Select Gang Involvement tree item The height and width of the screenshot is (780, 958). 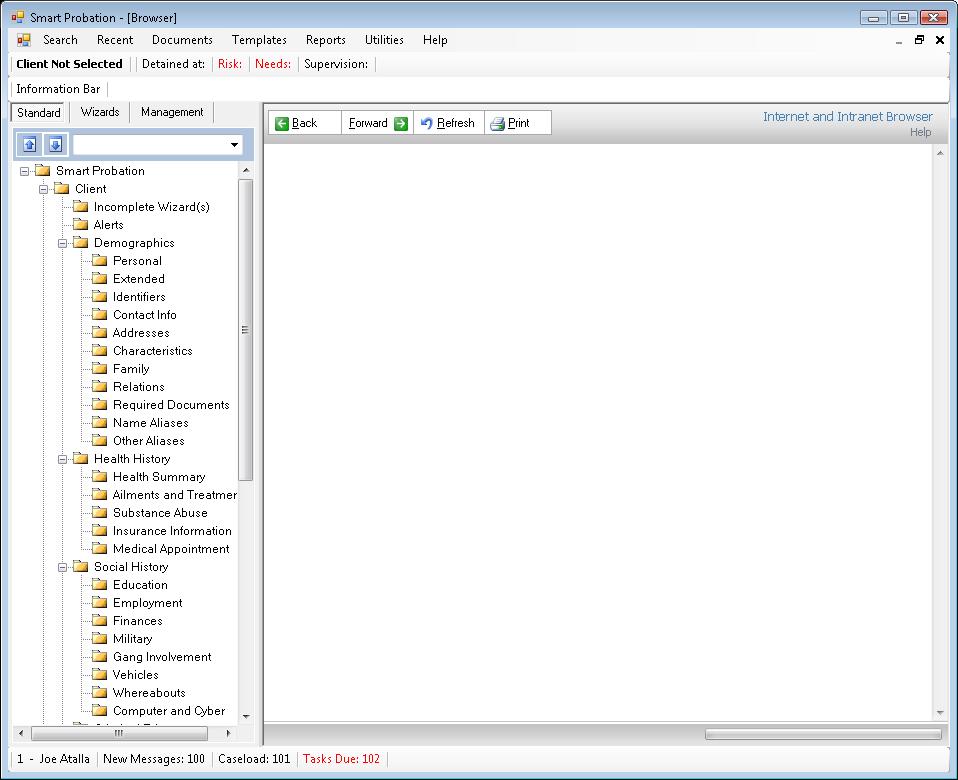click(162, 657)
